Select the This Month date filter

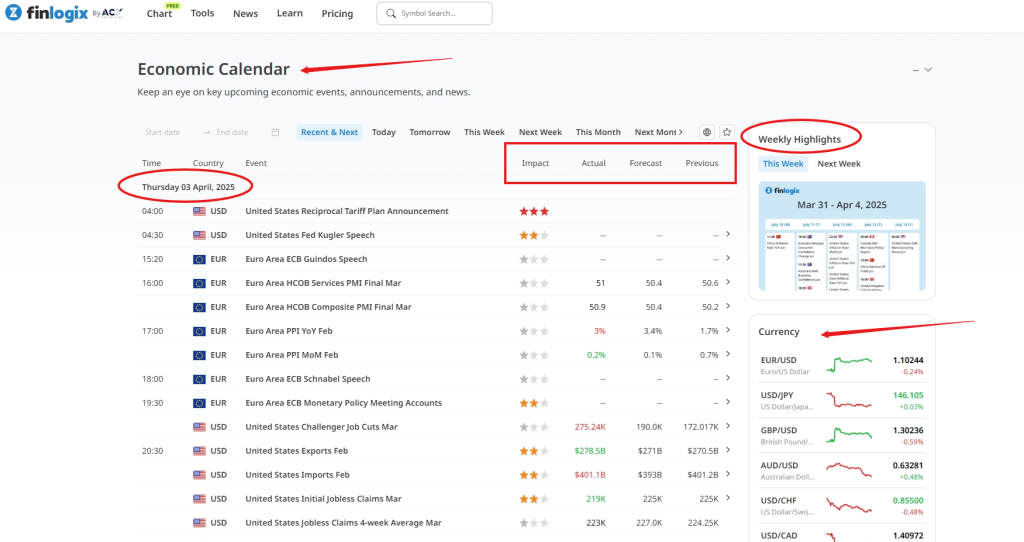598,132
